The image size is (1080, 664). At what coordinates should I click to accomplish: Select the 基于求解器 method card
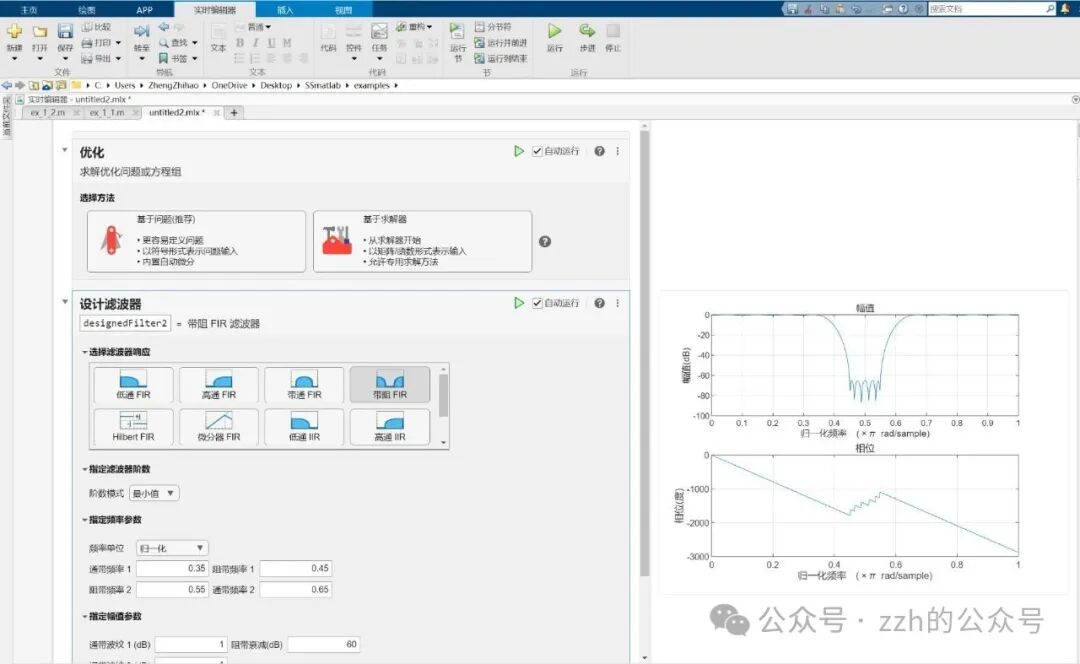coord(420,240)
